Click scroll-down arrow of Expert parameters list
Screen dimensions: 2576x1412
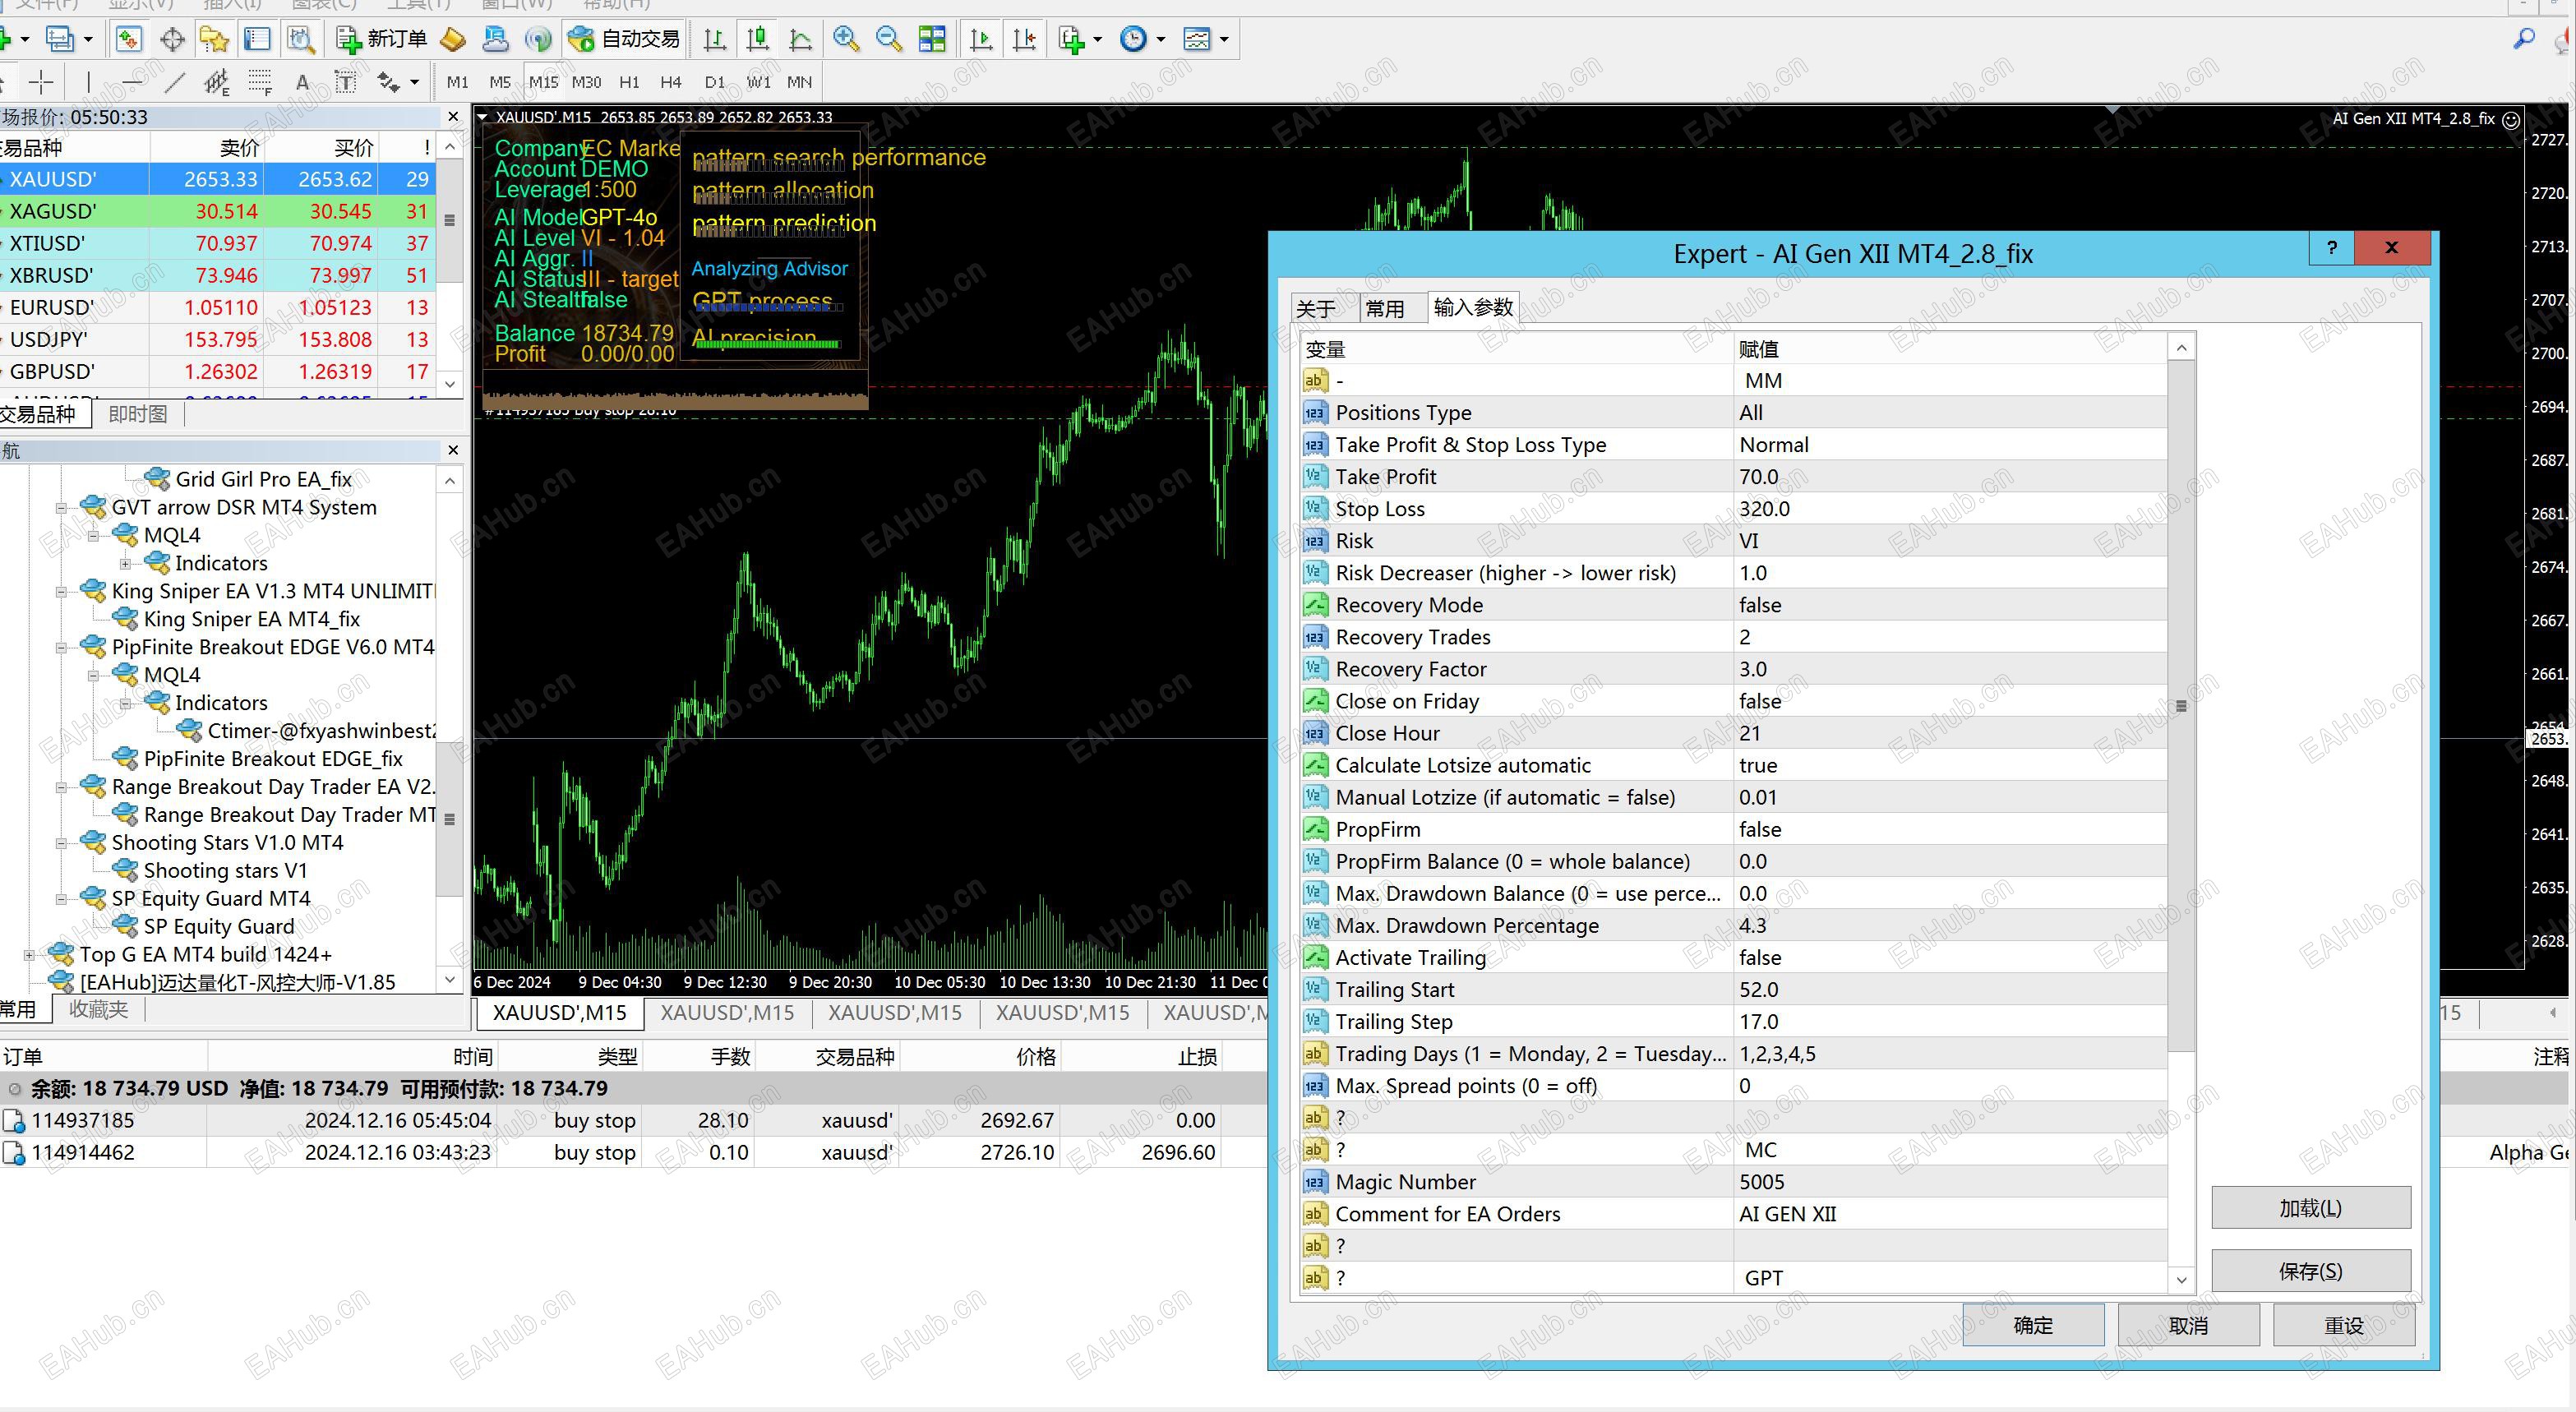pyautogui.click(x=2181, y=1279)
